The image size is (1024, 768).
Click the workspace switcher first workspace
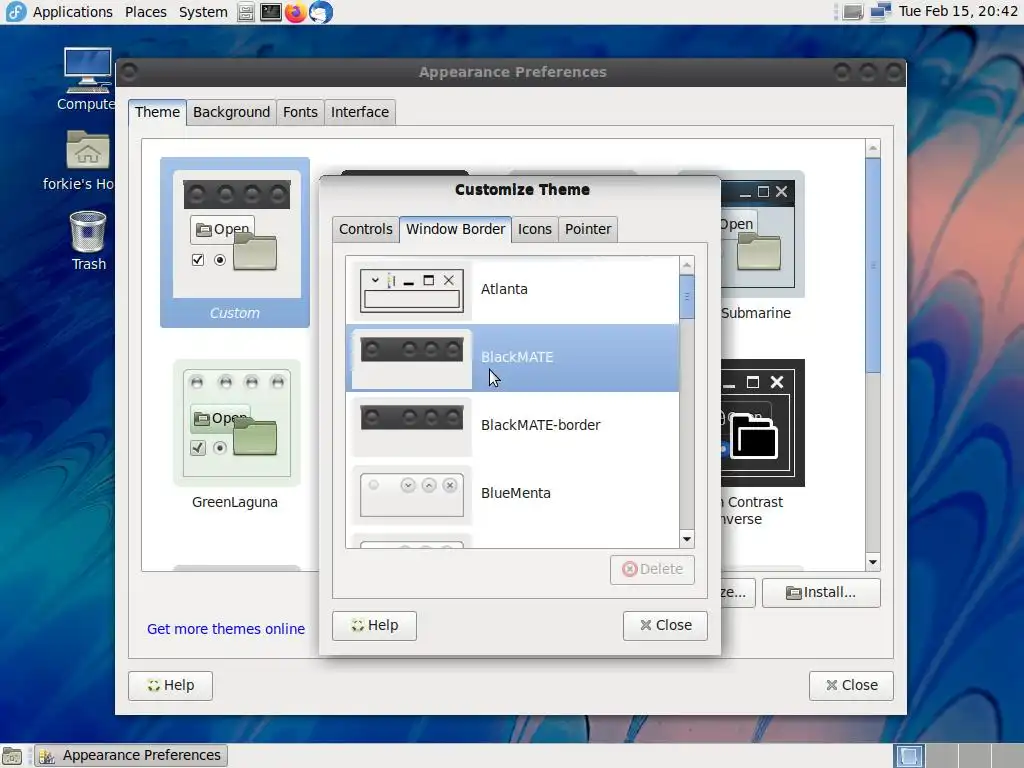(x=908, y=756)
